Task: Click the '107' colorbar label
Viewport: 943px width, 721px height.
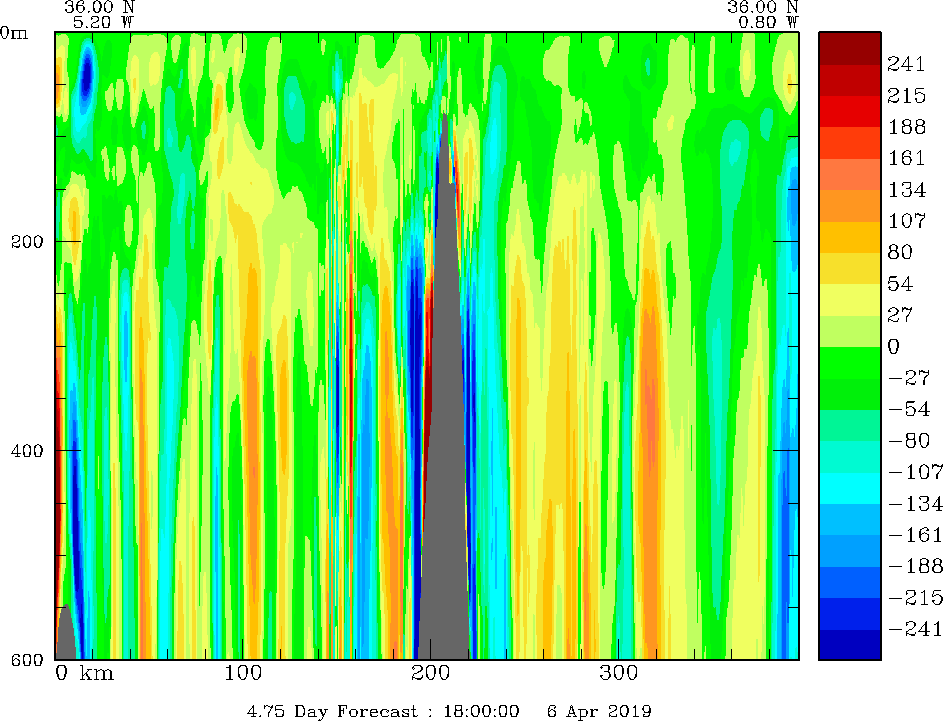Action: coord(906,221)
